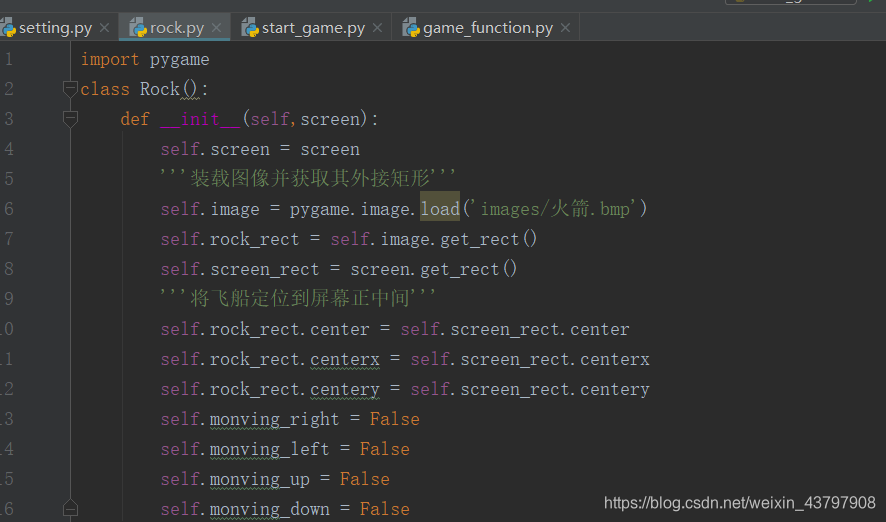Click monving_left variable name

point(269,449)
